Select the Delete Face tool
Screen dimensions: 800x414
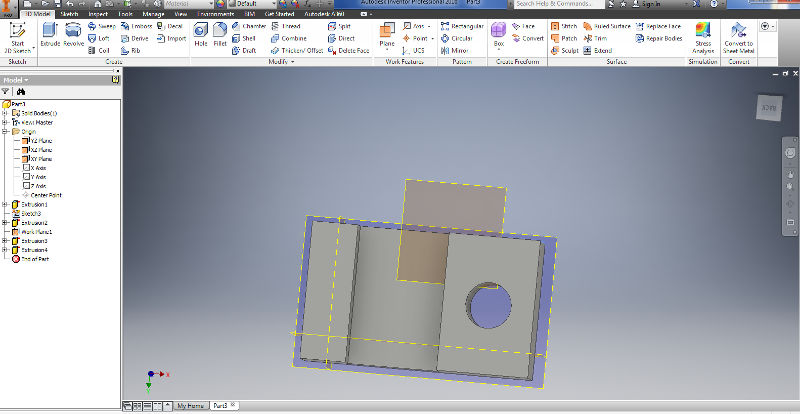click(x=348, y=51)
